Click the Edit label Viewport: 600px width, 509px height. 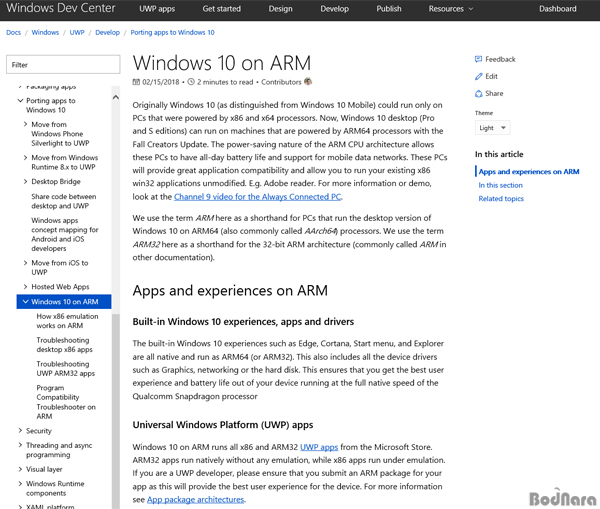pyautogui.click(x=491, y=76)
